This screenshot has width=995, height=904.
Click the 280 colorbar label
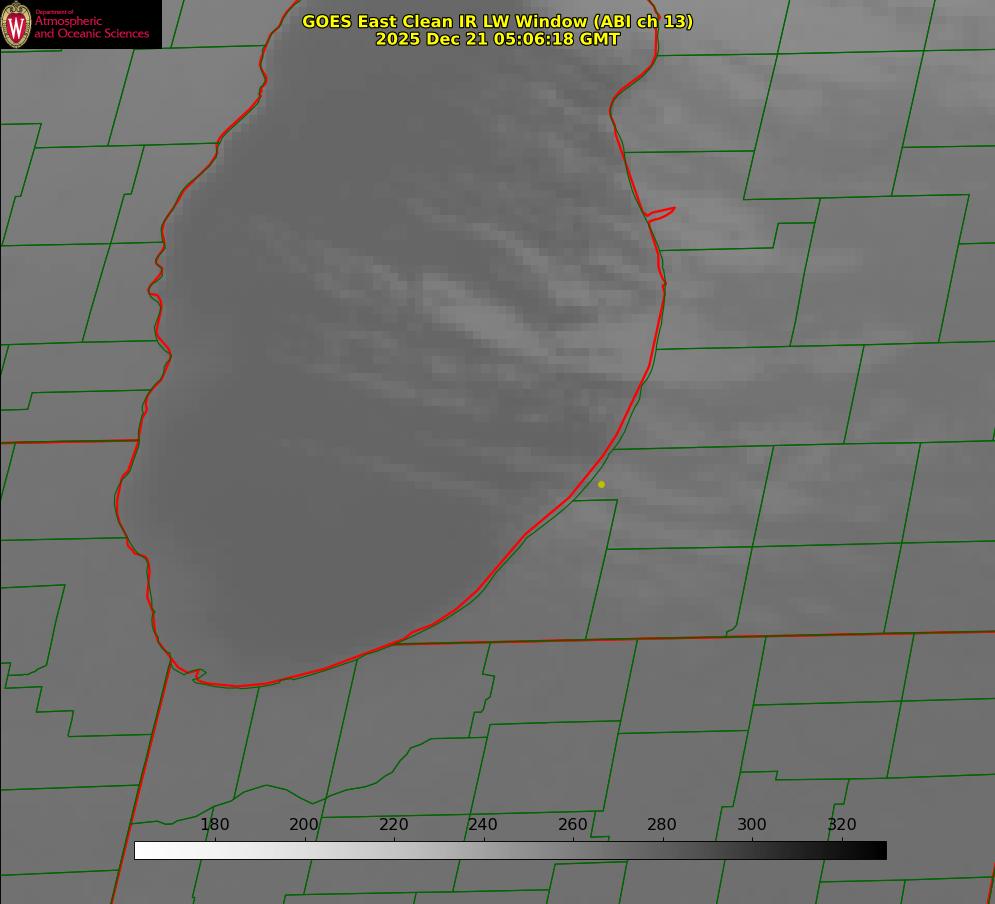(x=662, y=824)
